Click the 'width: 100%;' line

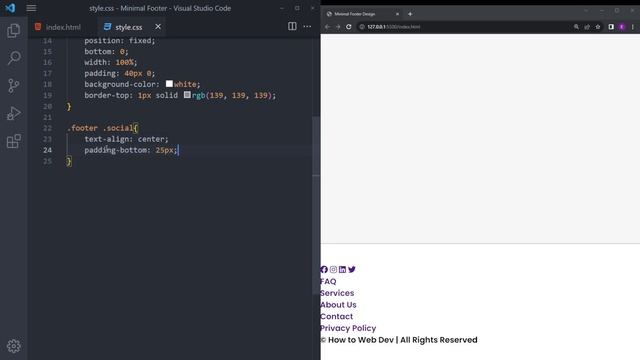[x=111, y=62]
